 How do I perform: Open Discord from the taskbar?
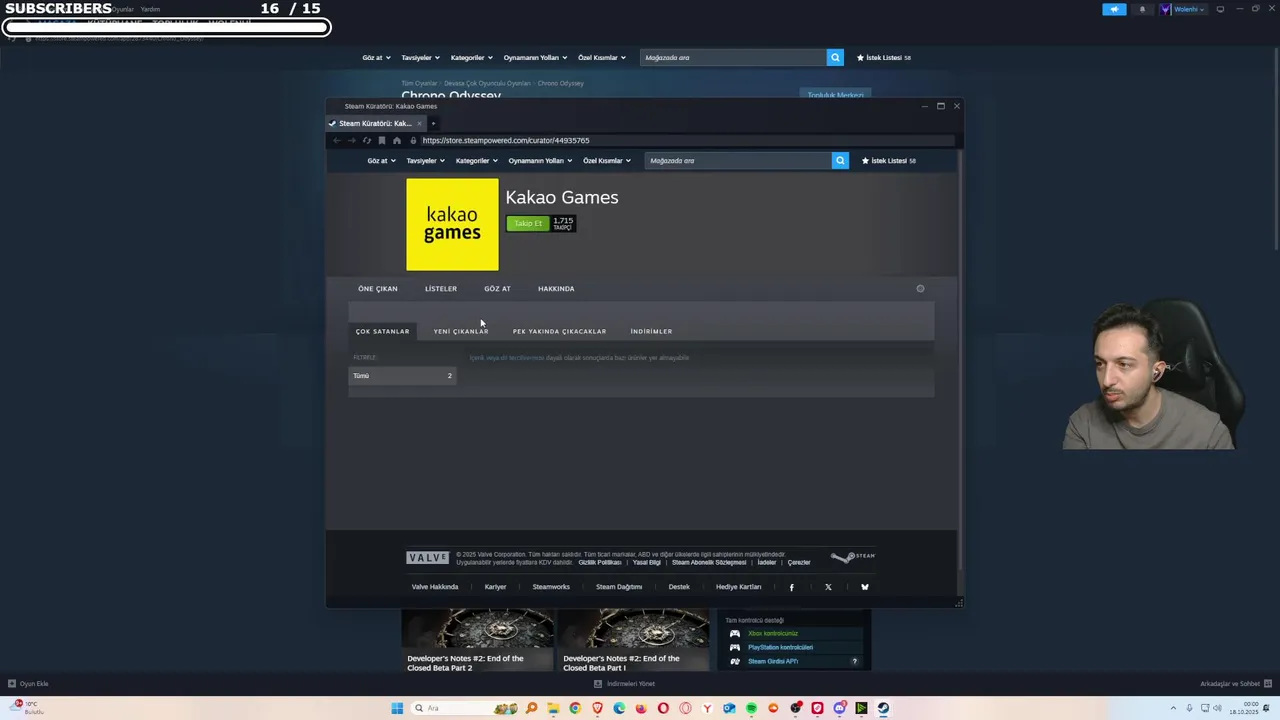pos(839,708)
